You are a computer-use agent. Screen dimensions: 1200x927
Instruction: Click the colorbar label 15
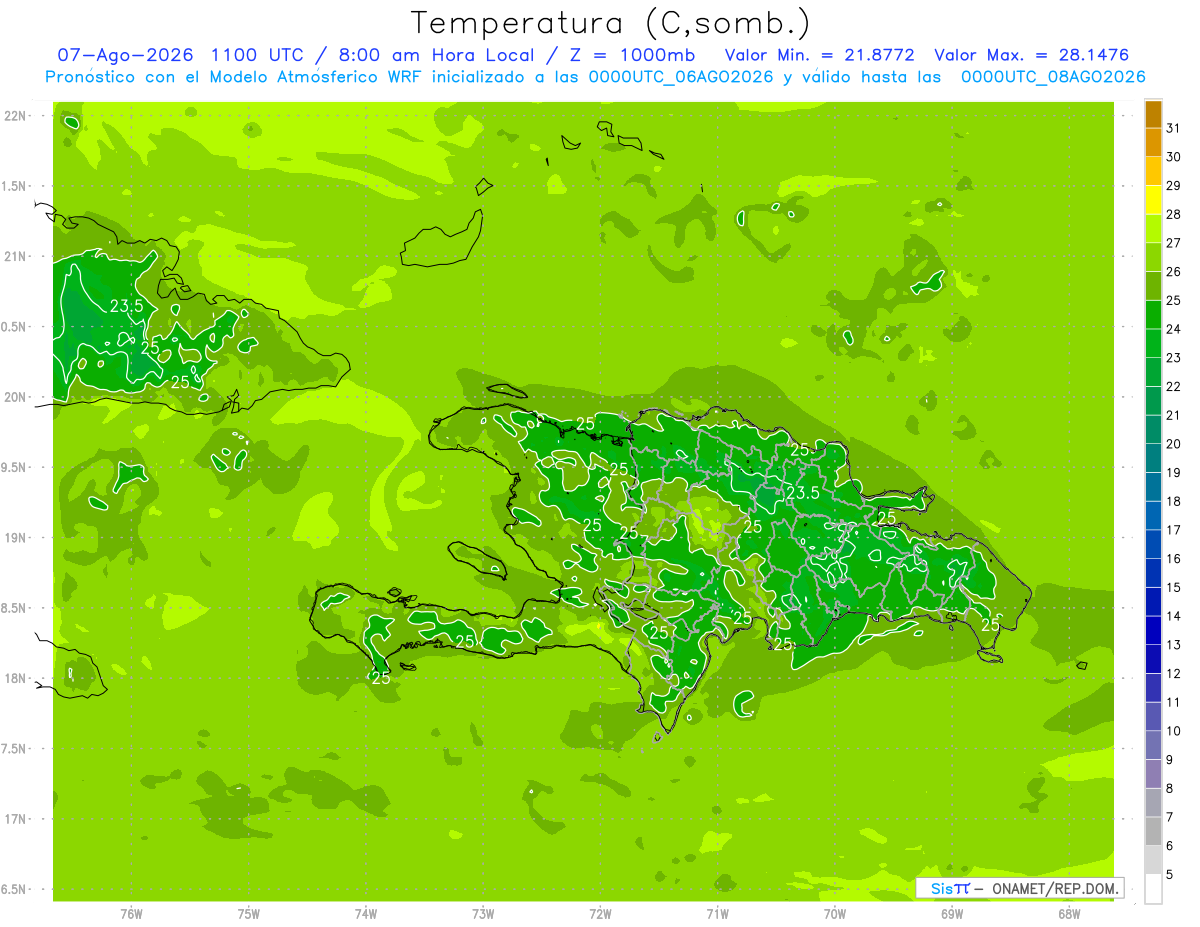click(1173, 587)
